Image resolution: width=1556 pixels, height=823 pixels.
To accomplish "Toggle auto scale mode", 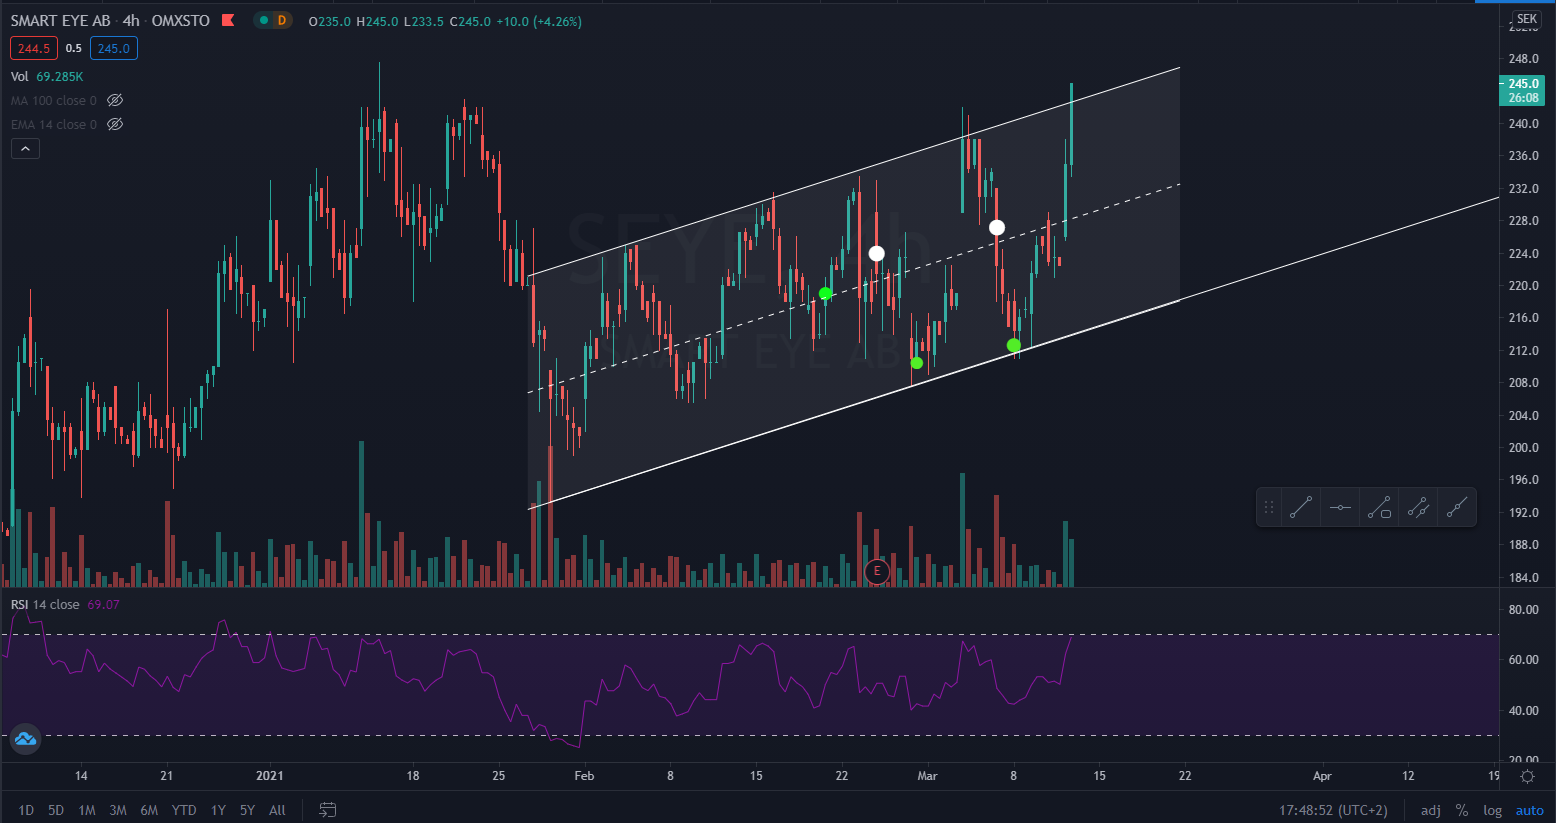I will pos(1530,810).
